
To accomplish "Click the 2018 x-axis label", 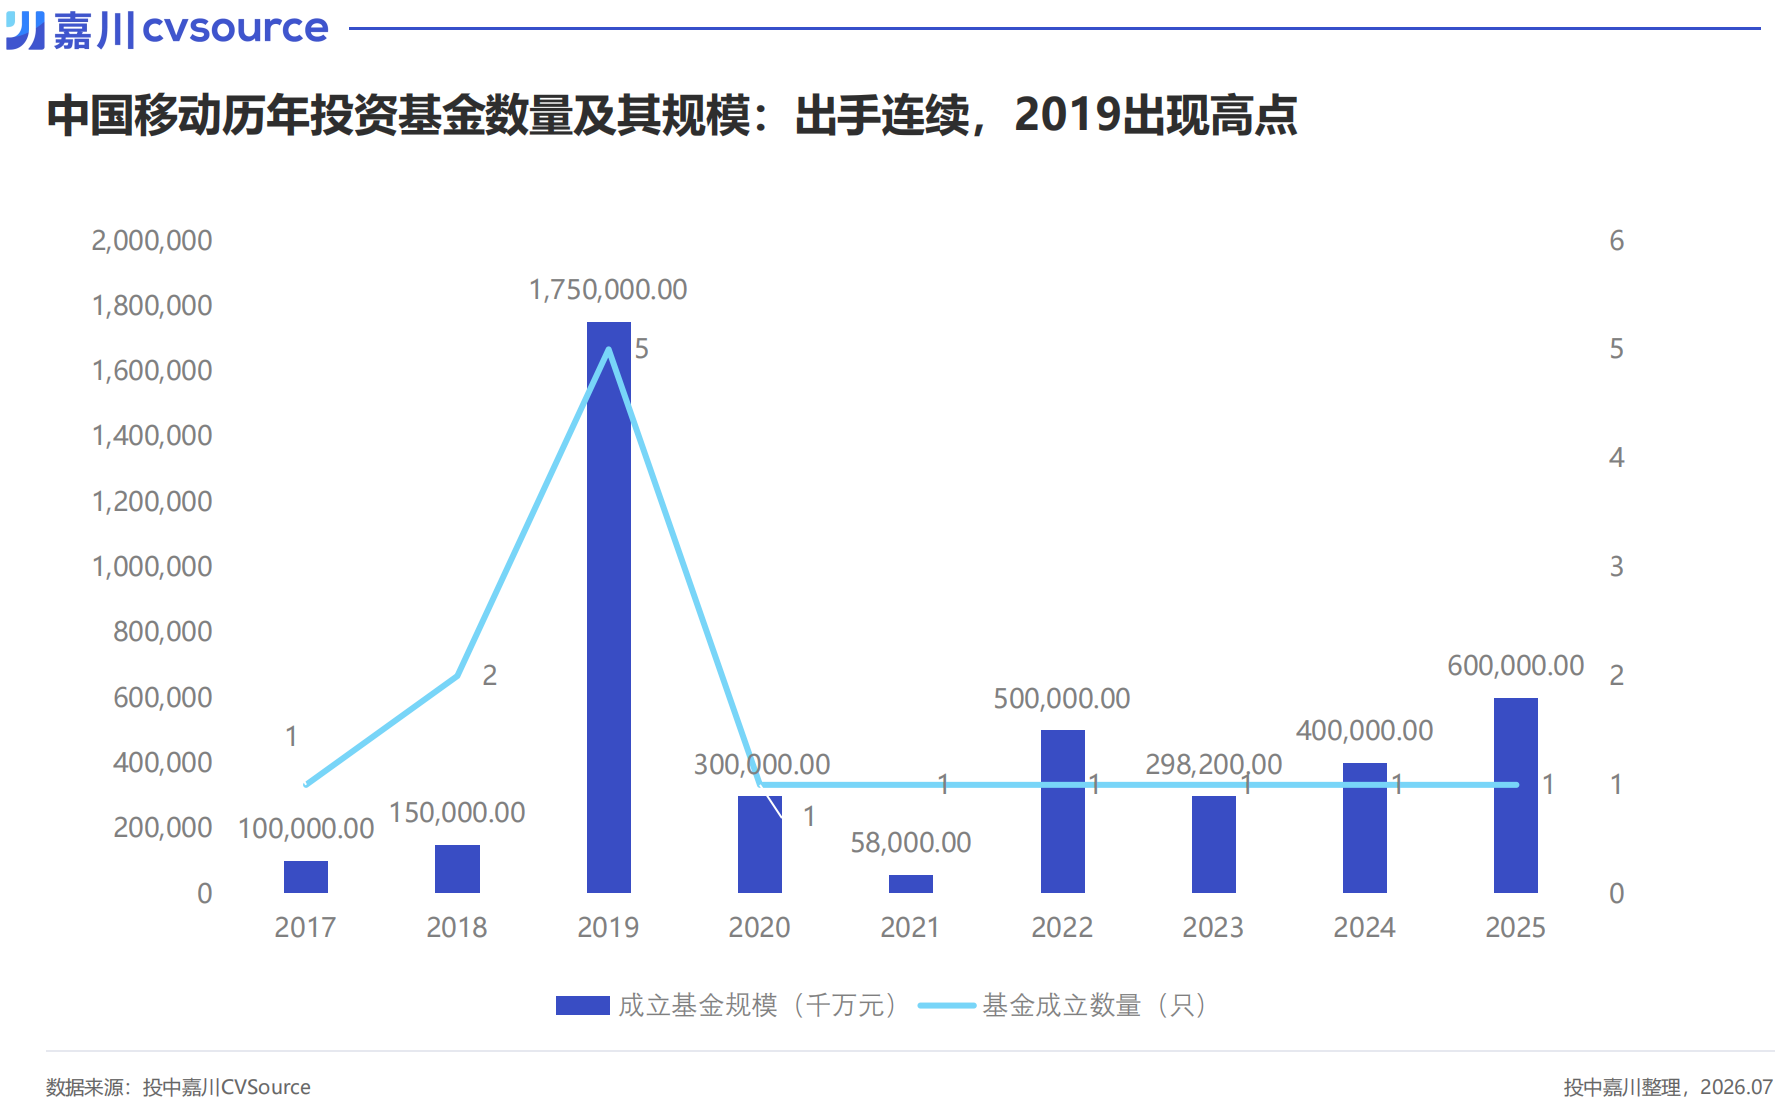I will [456, 927].
